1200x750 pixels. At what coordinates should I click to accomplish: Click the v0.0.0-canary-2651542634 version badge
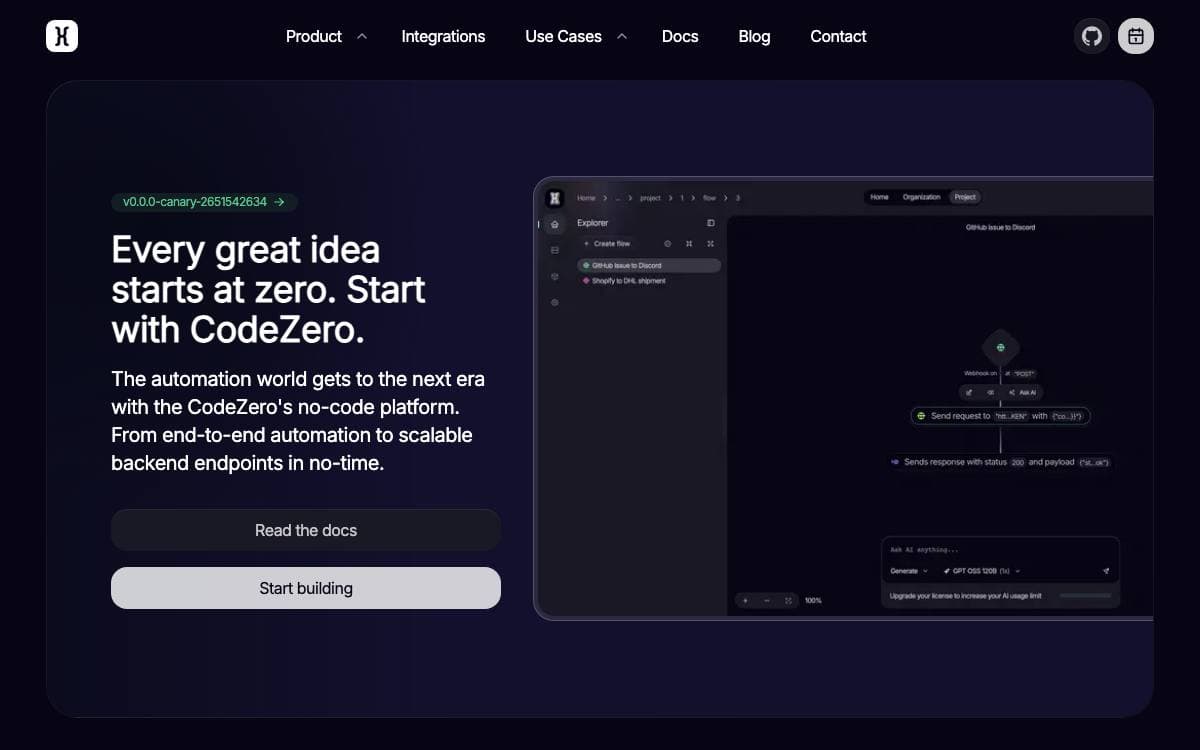pos(204,202)
